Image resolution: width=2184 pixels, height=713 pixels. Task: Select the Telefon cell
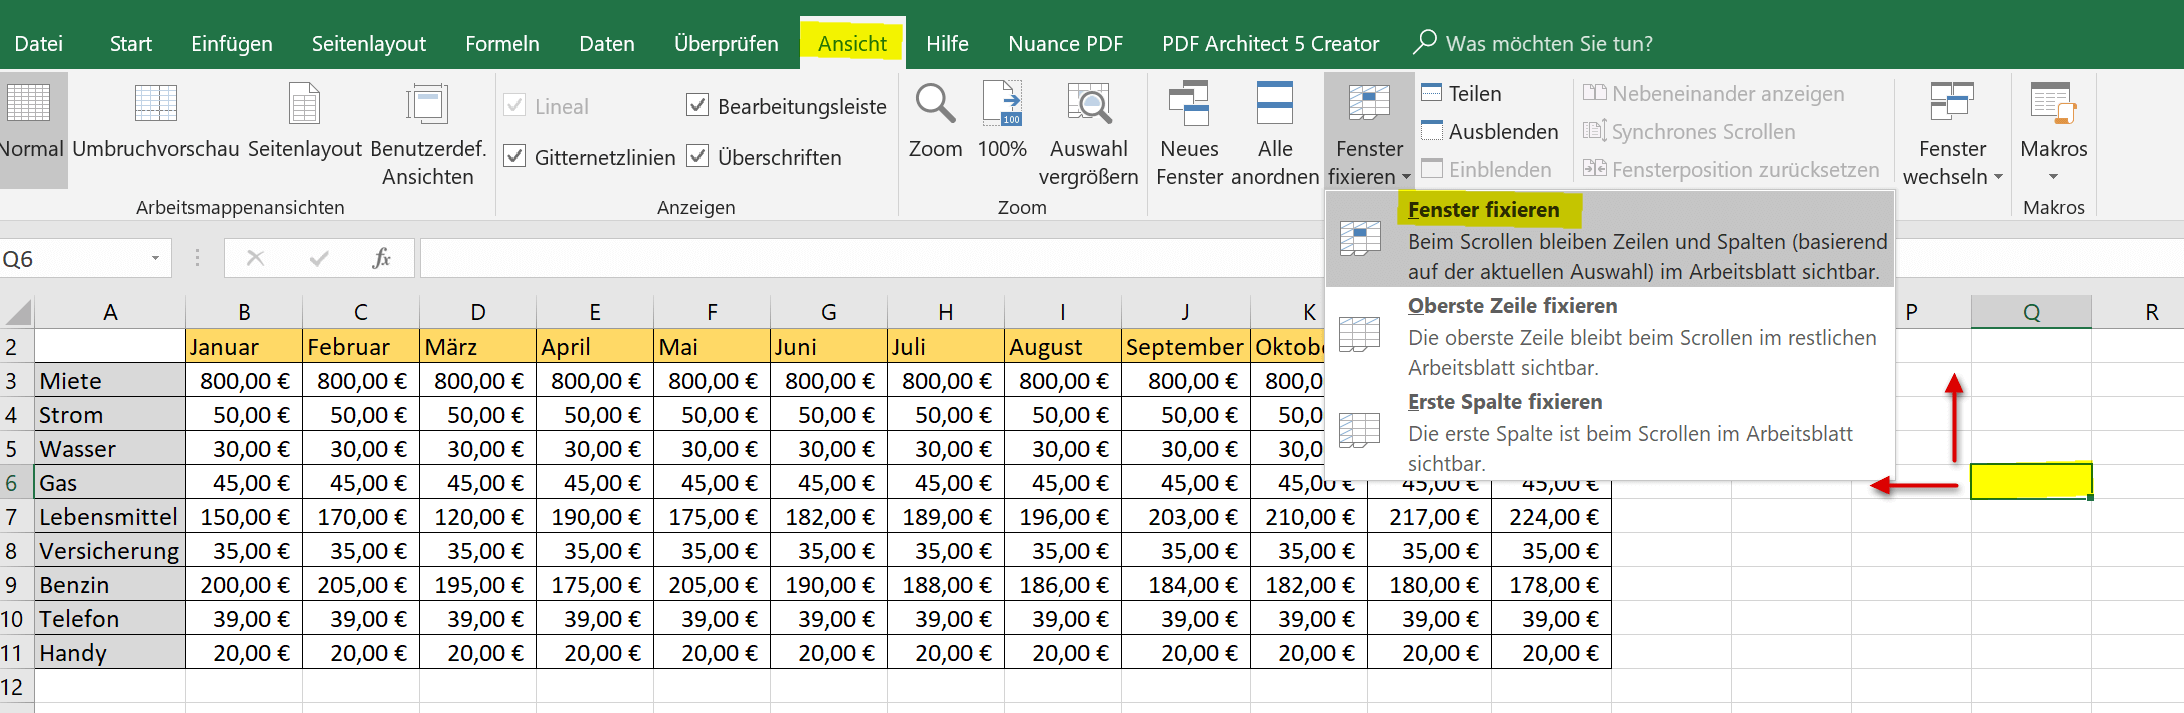(110, 619)
